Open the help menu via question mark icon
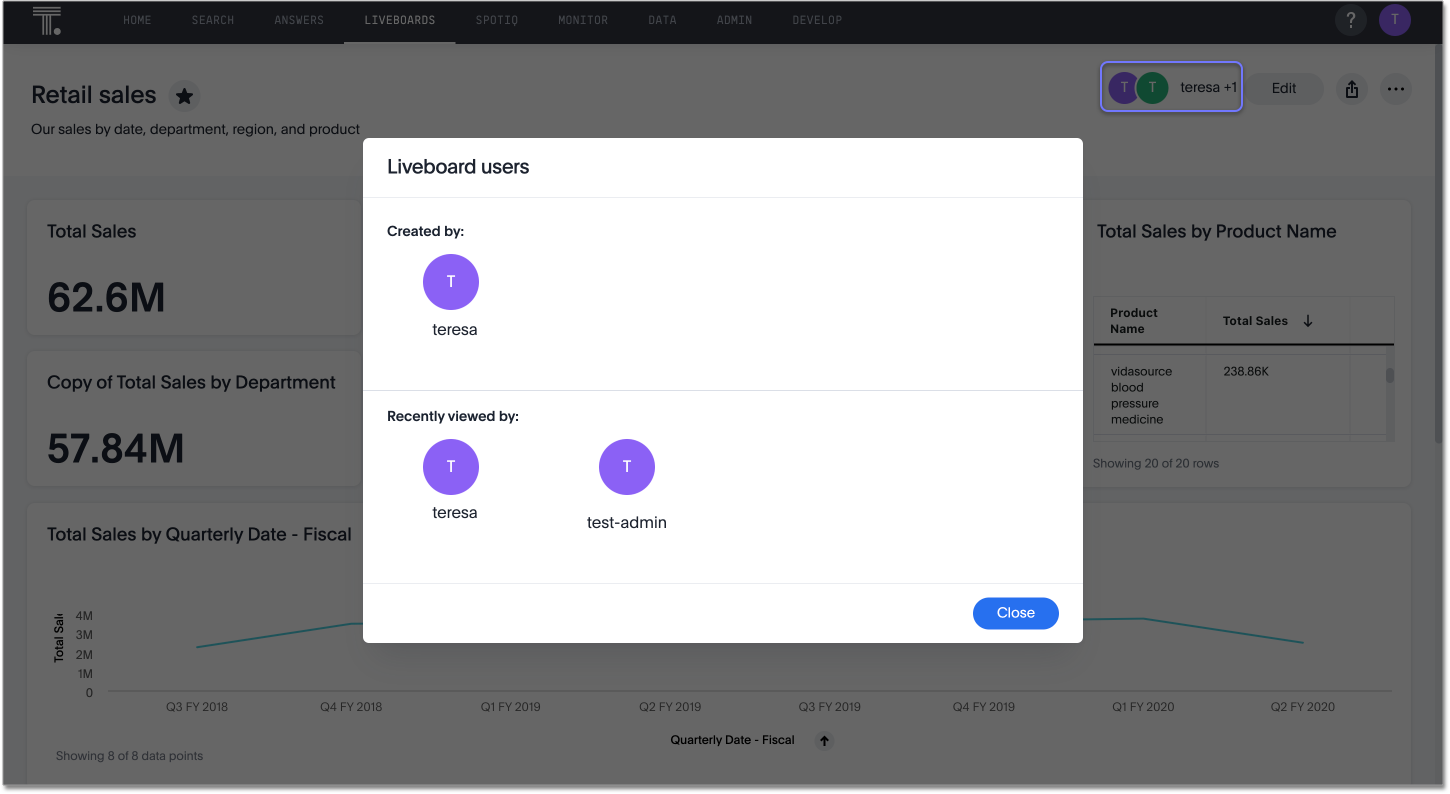Screen dimensions: 1450x794 (1351, 19)
